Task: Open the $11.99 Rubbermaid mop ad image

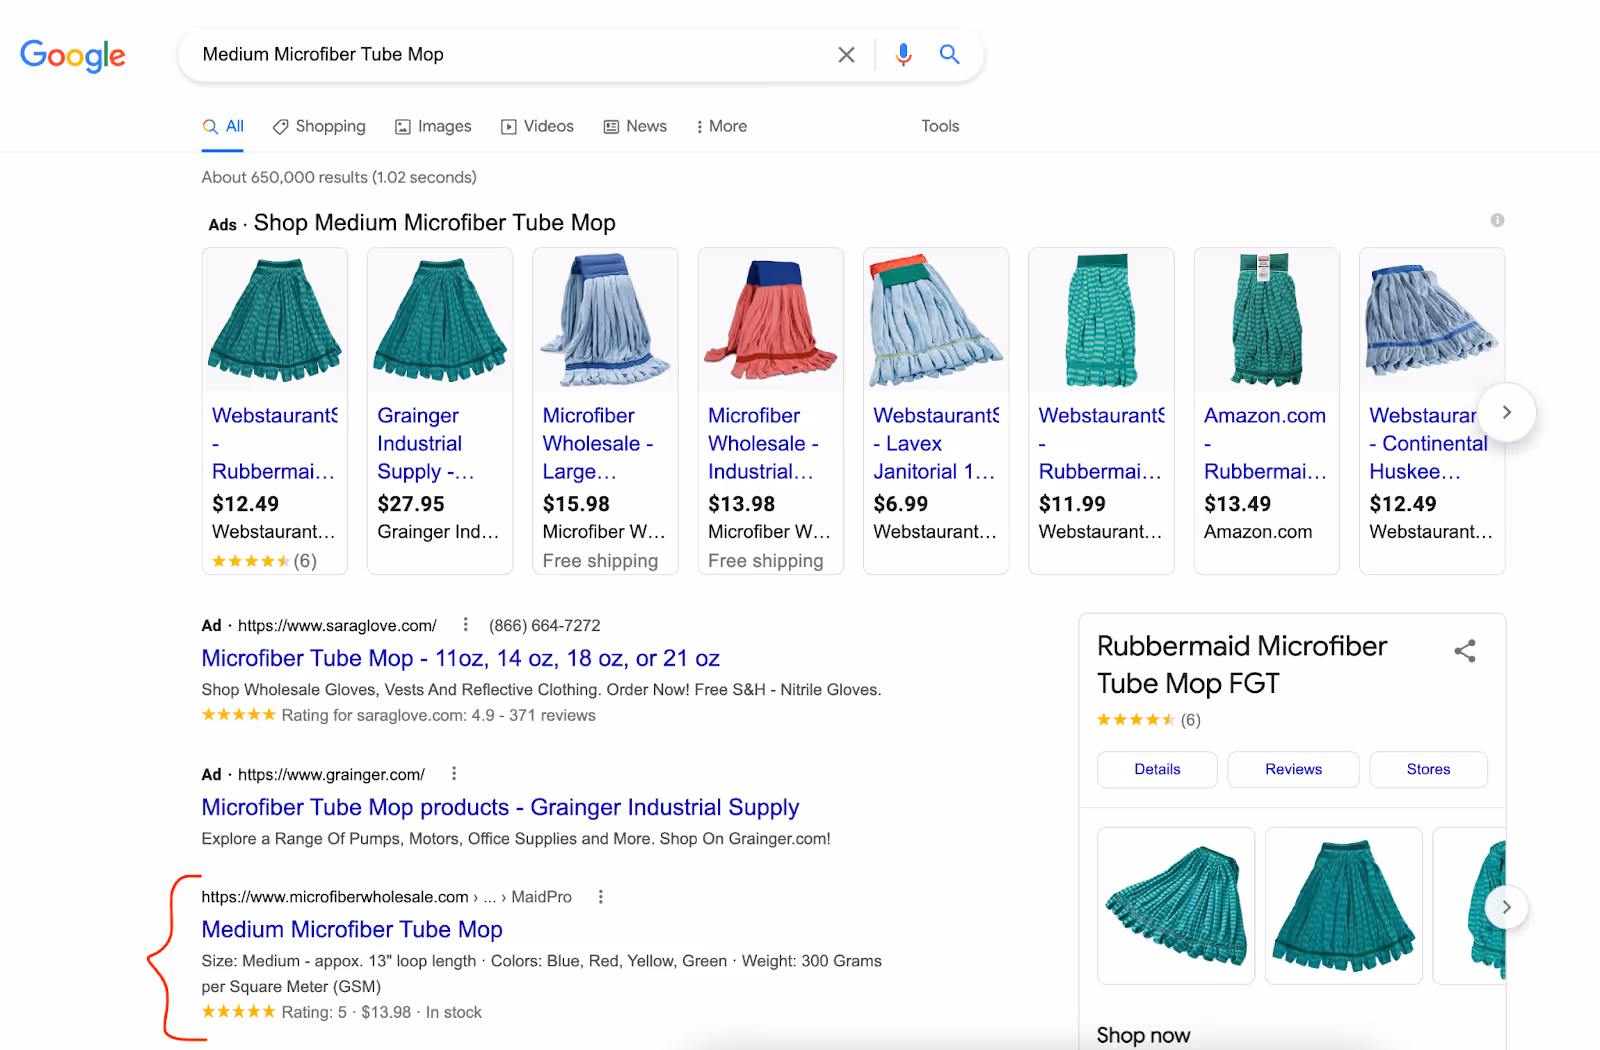Action: [1101, 320]
